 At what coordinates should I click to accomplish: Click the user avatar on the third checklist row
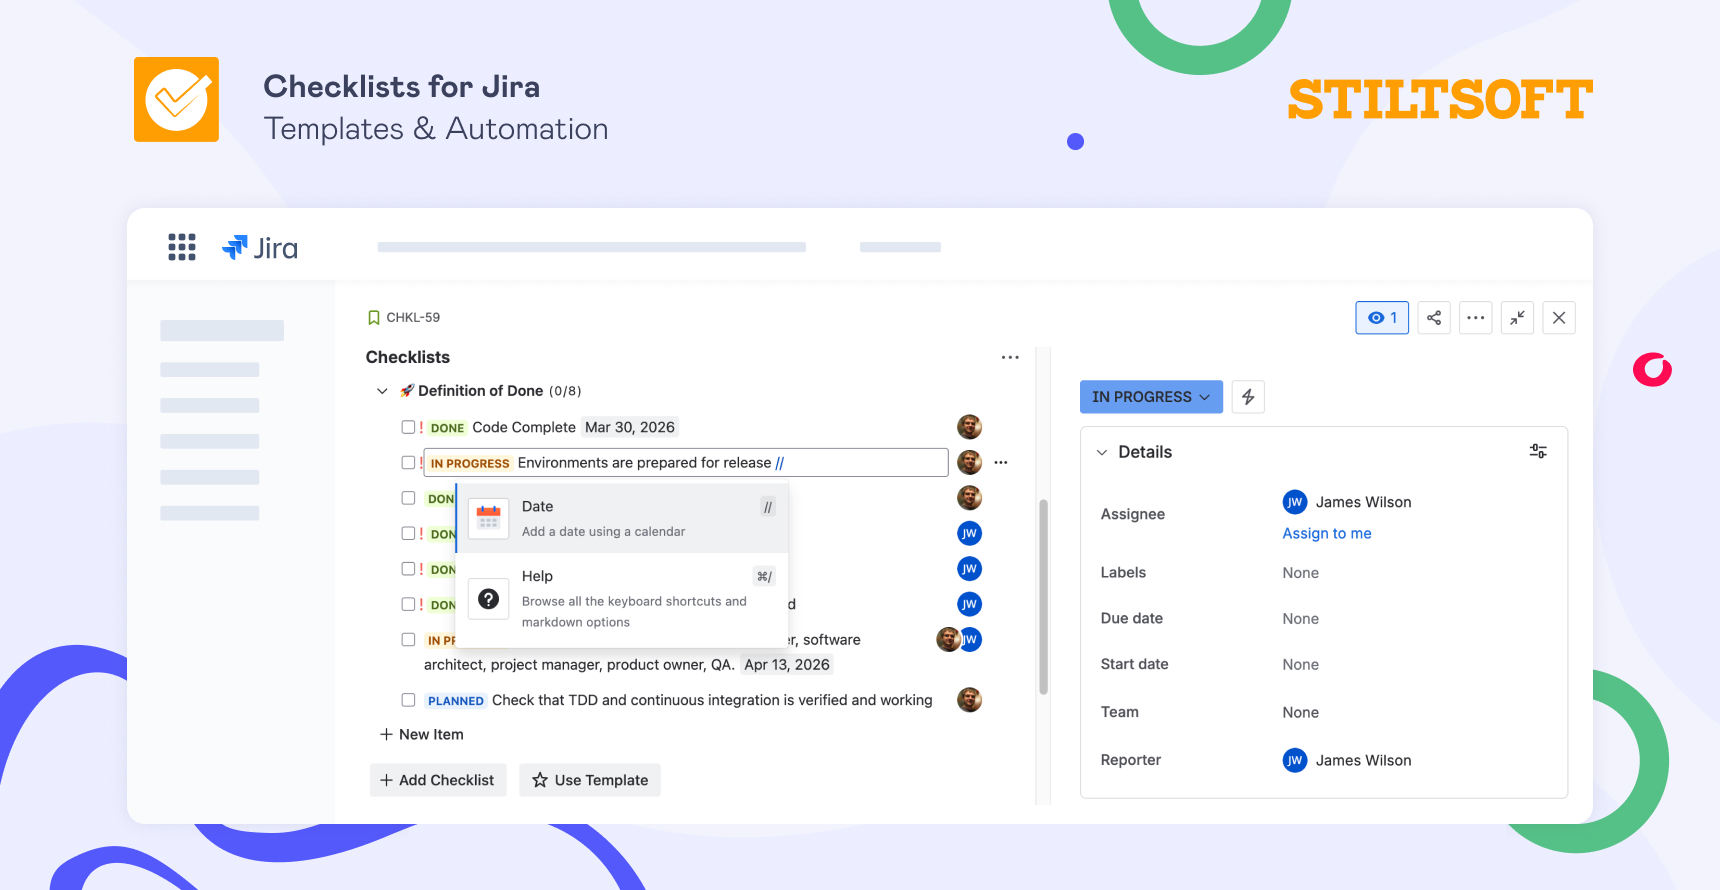tap(969, 498)
